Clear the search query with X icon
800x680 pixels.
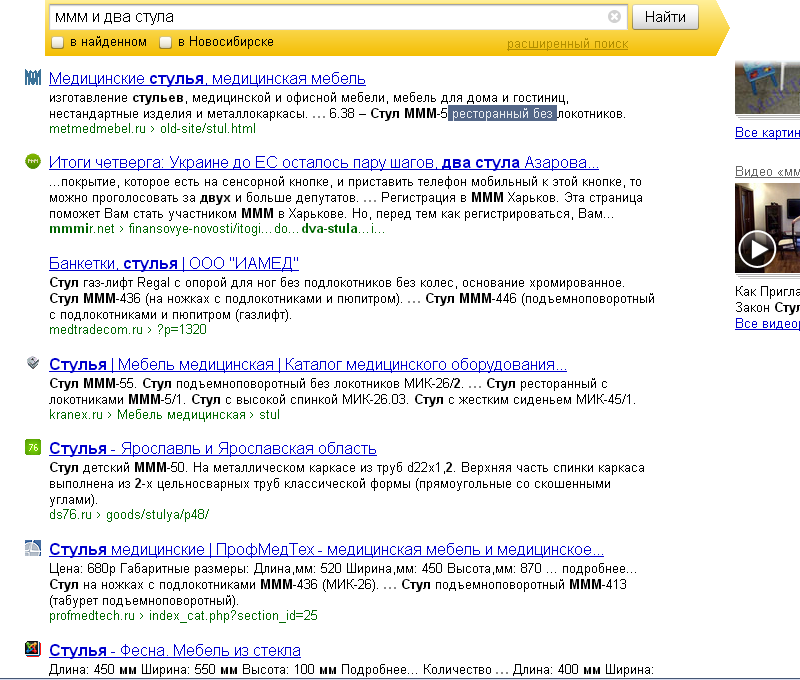pyautogui.click(x=614, y=17)
